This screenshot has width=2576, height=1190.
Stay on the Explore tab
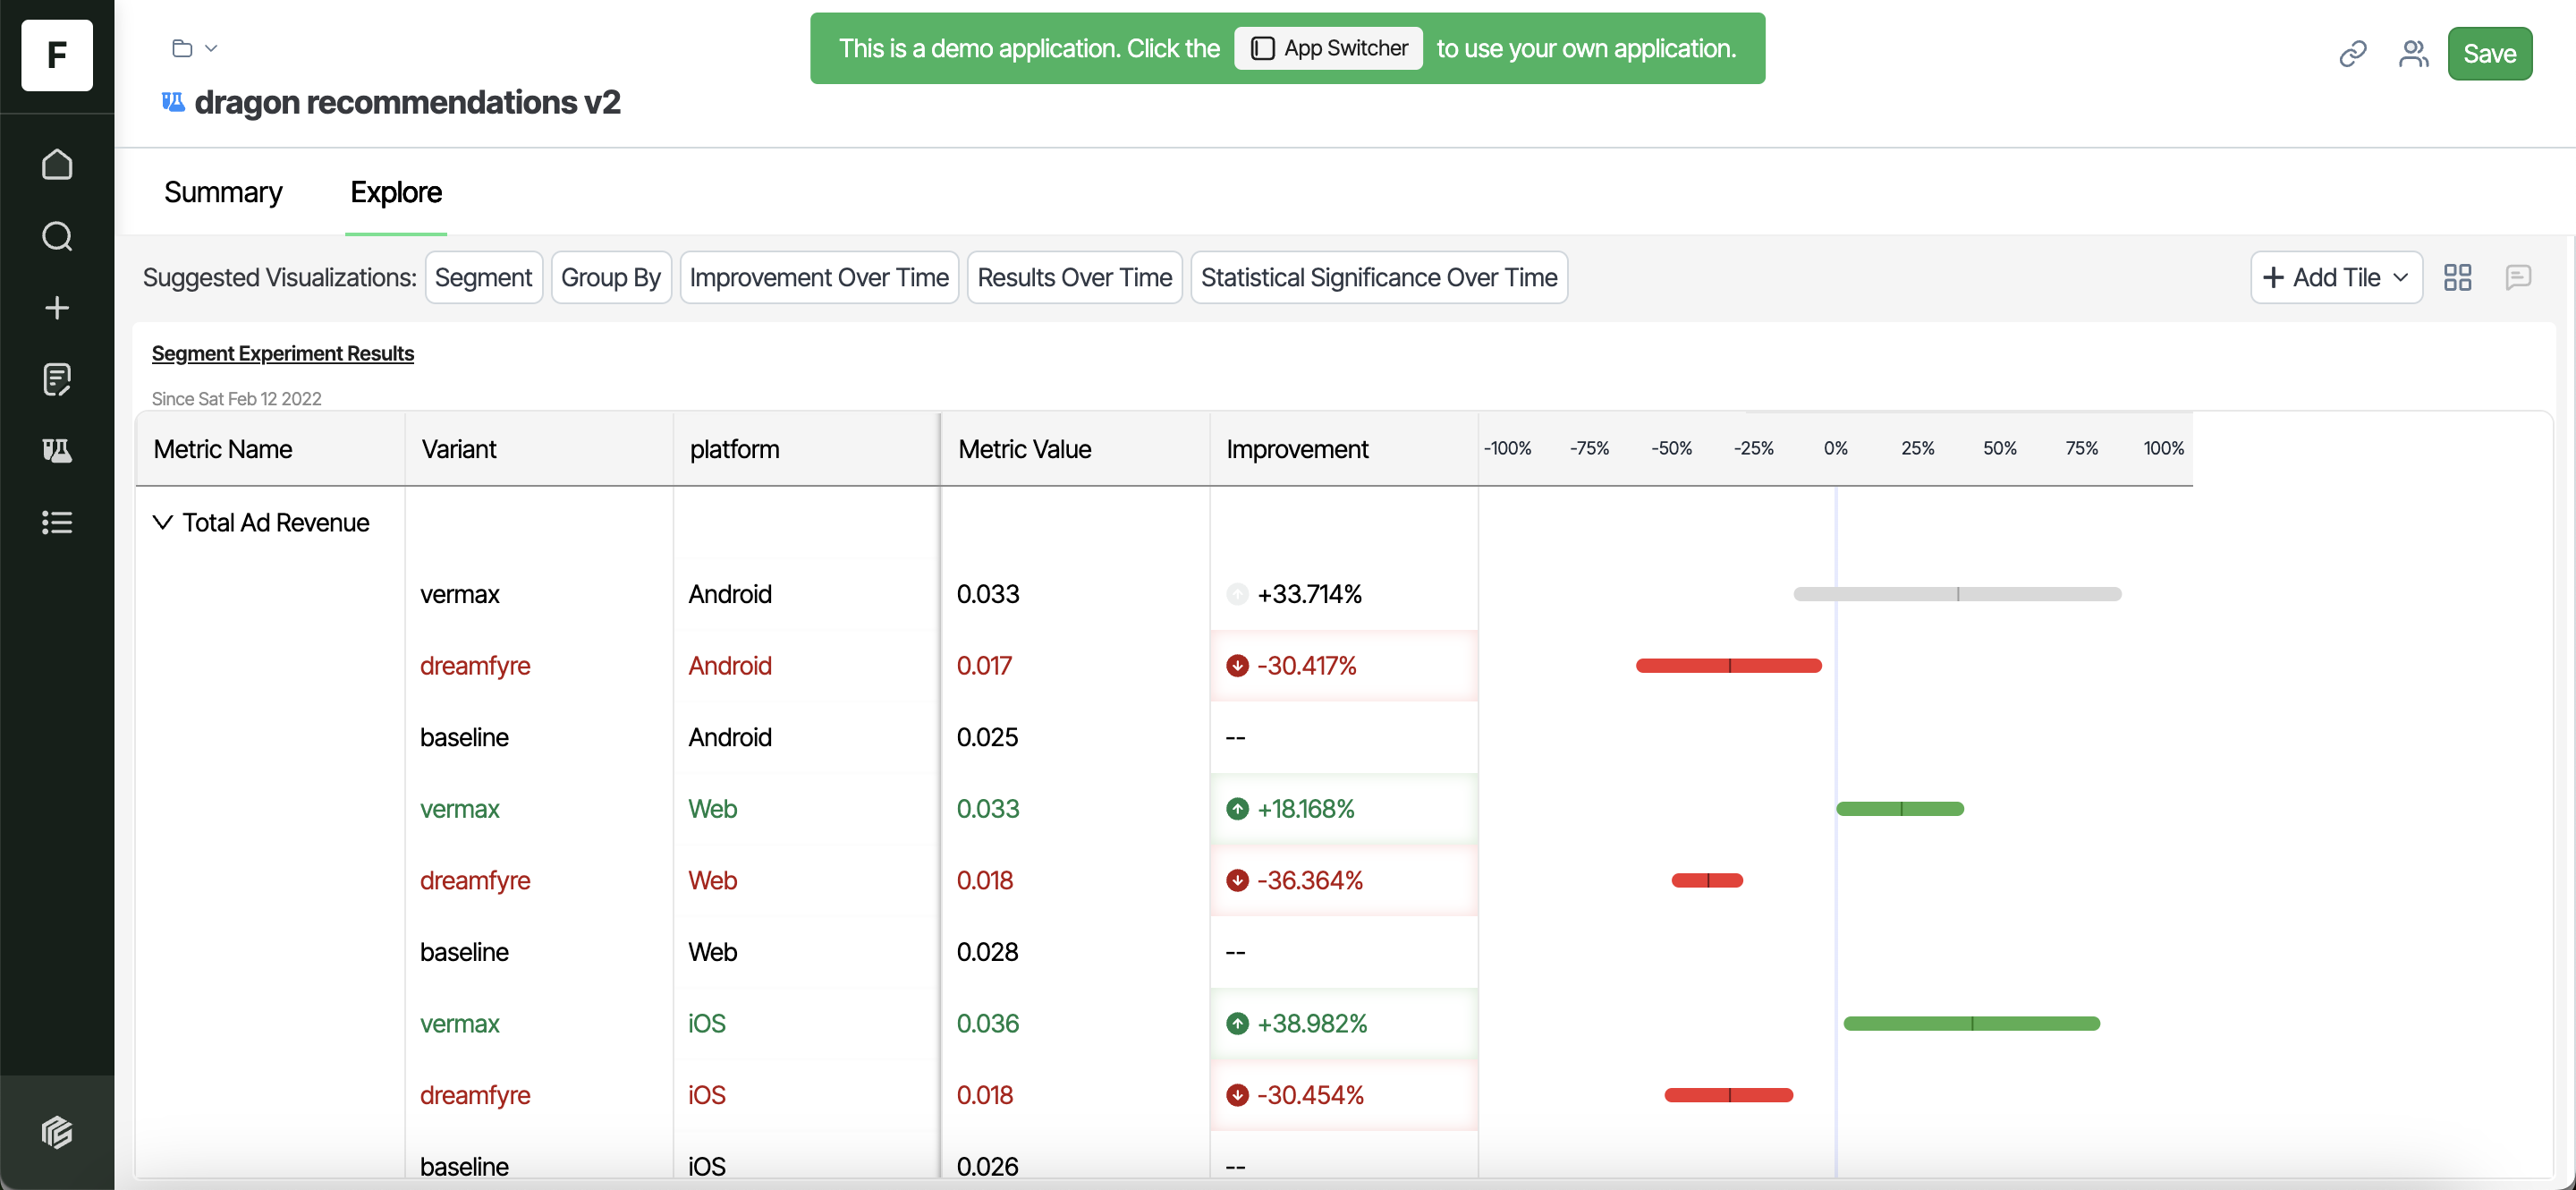(x=396, y=192)
